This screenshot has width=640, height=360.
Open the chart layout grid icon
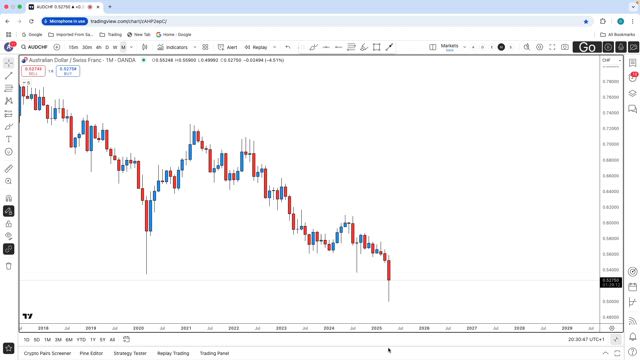[205, 47]
